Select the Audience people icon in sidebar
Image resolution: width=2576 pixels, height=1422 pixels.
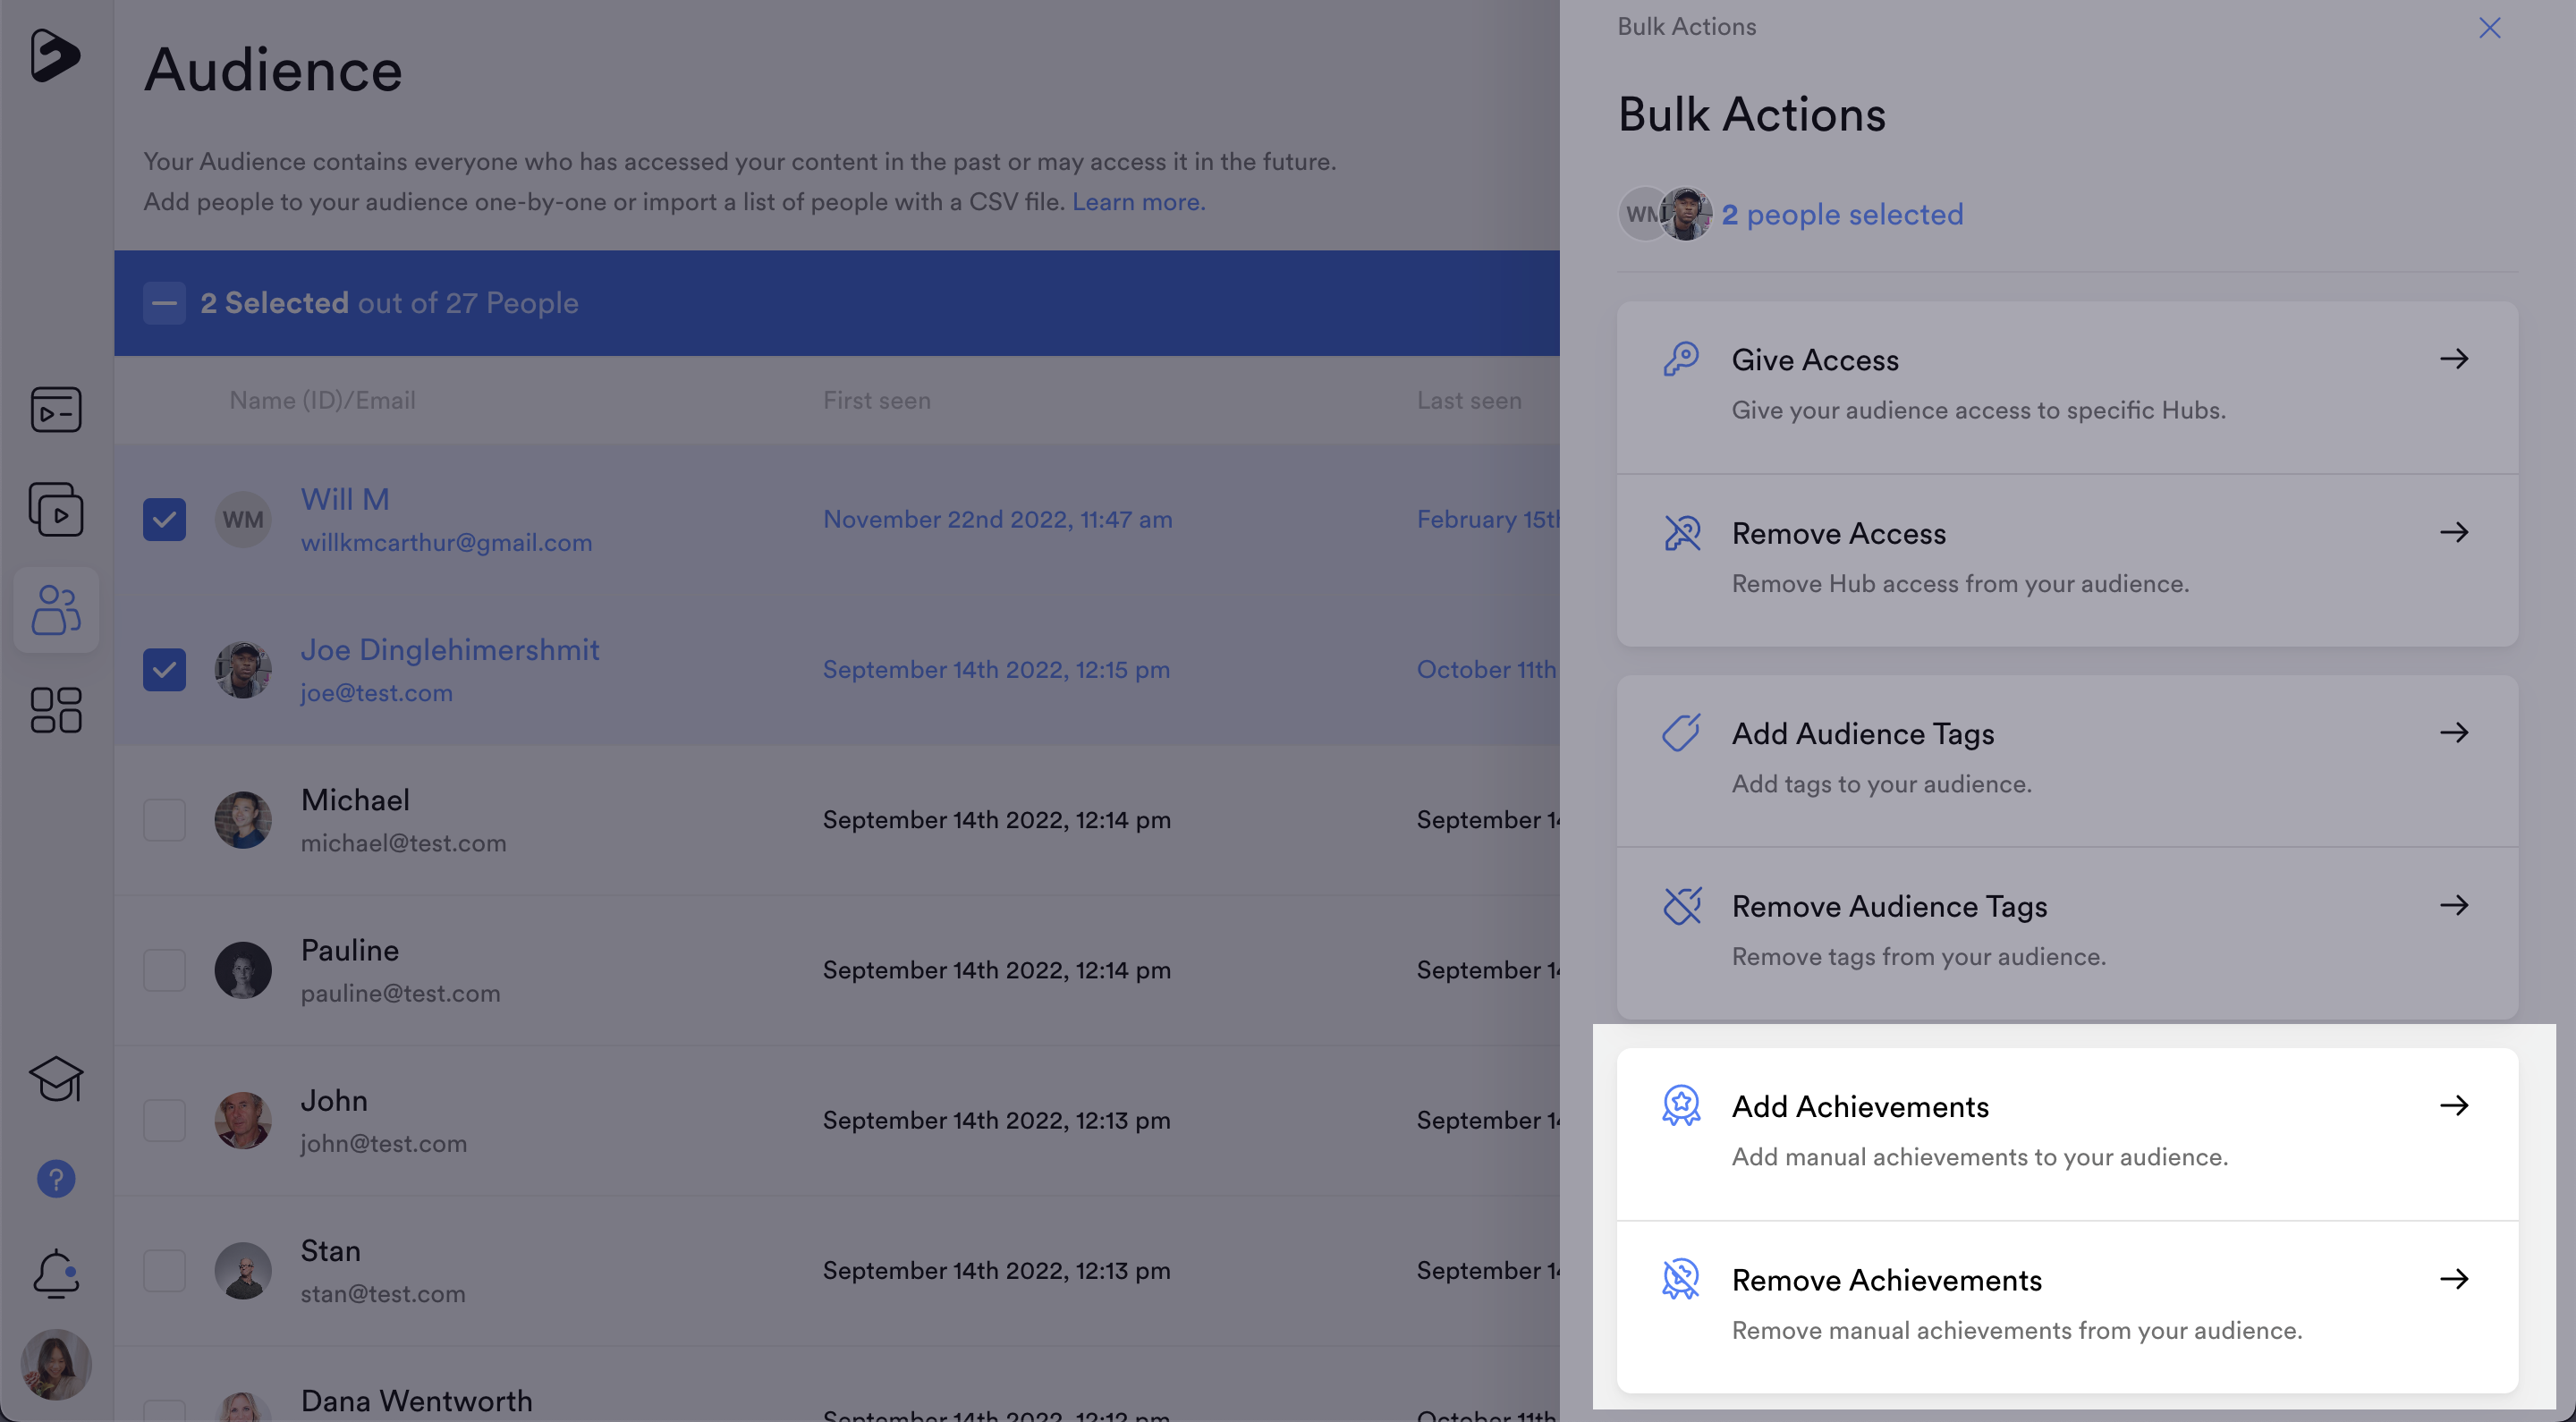(56, 610)
